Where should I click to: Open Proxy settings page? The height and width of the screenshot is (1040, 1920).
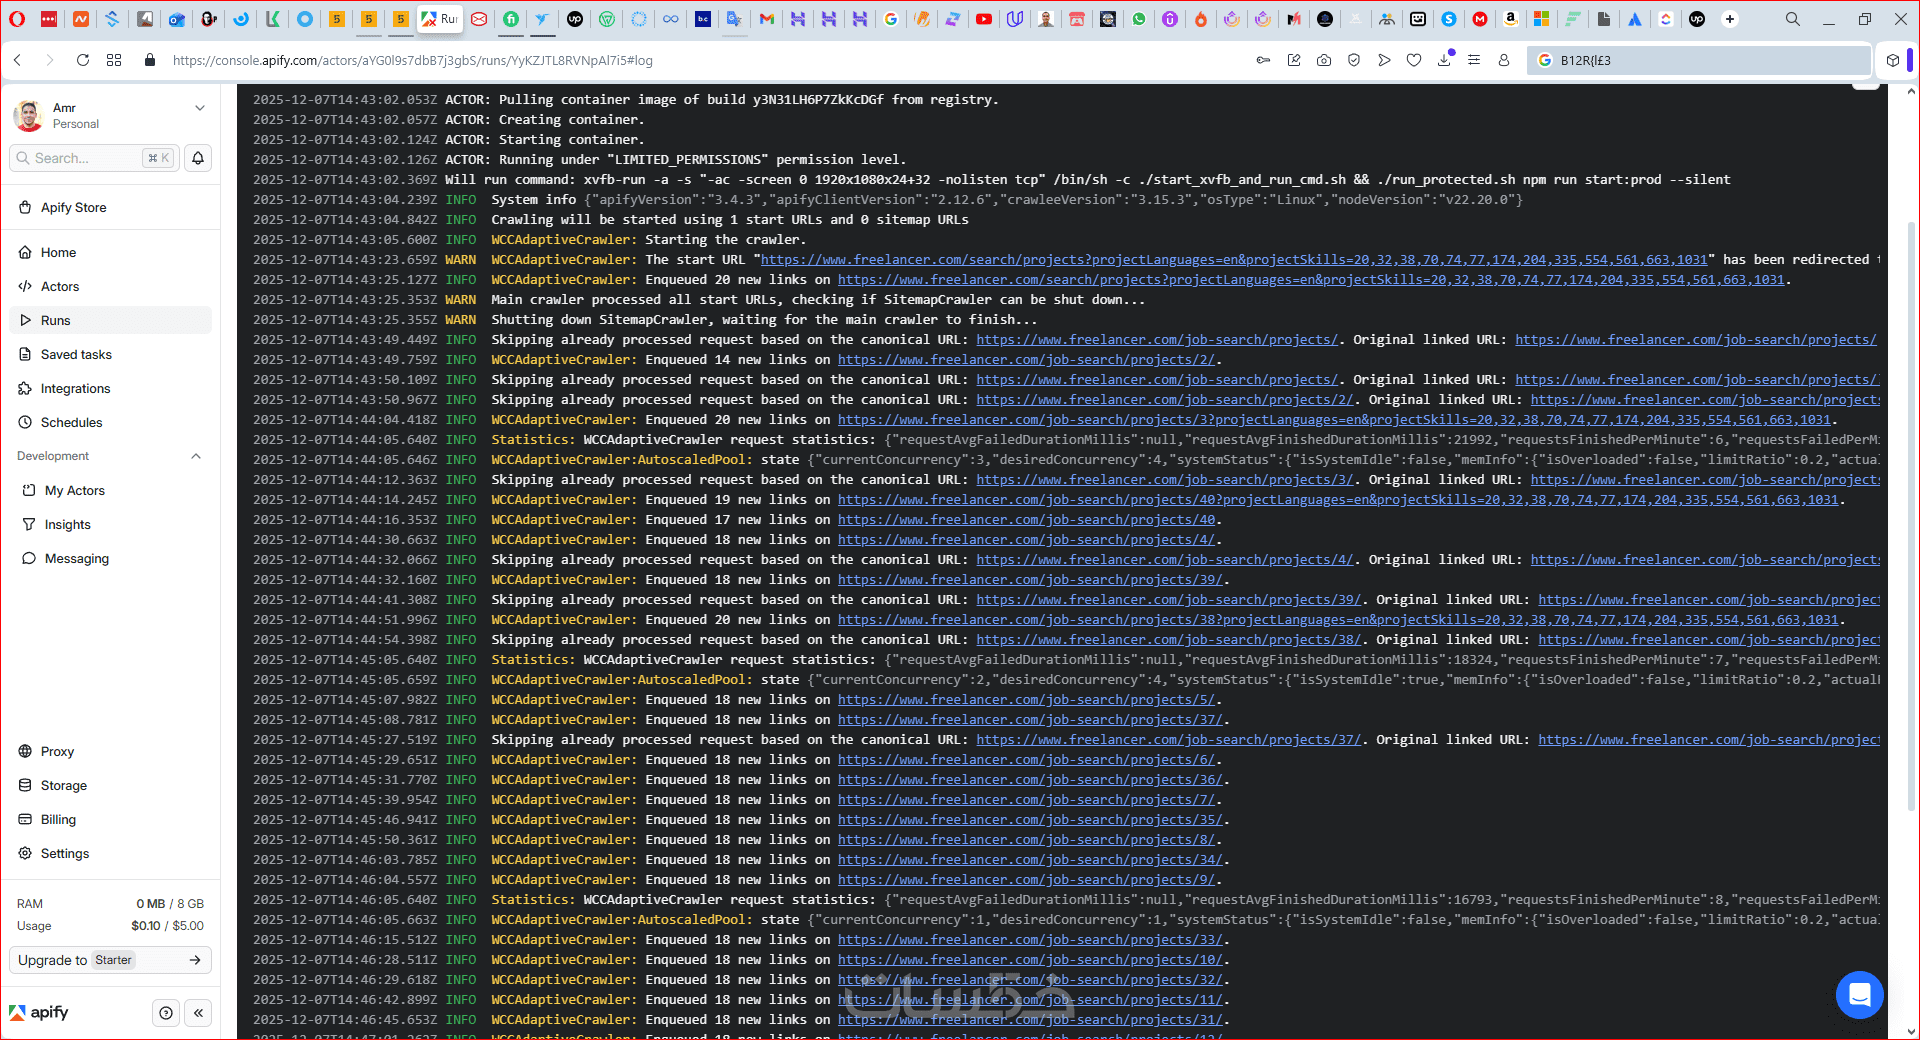pos(110,752)
